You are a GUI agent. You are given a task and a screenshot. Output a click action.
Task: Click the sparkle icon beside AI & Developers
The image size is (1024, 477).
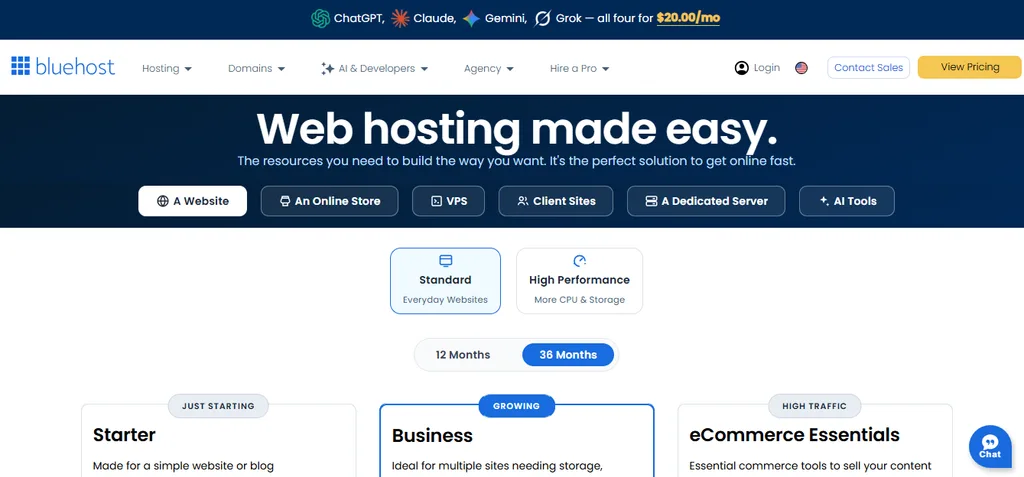[x=327, y=69]
